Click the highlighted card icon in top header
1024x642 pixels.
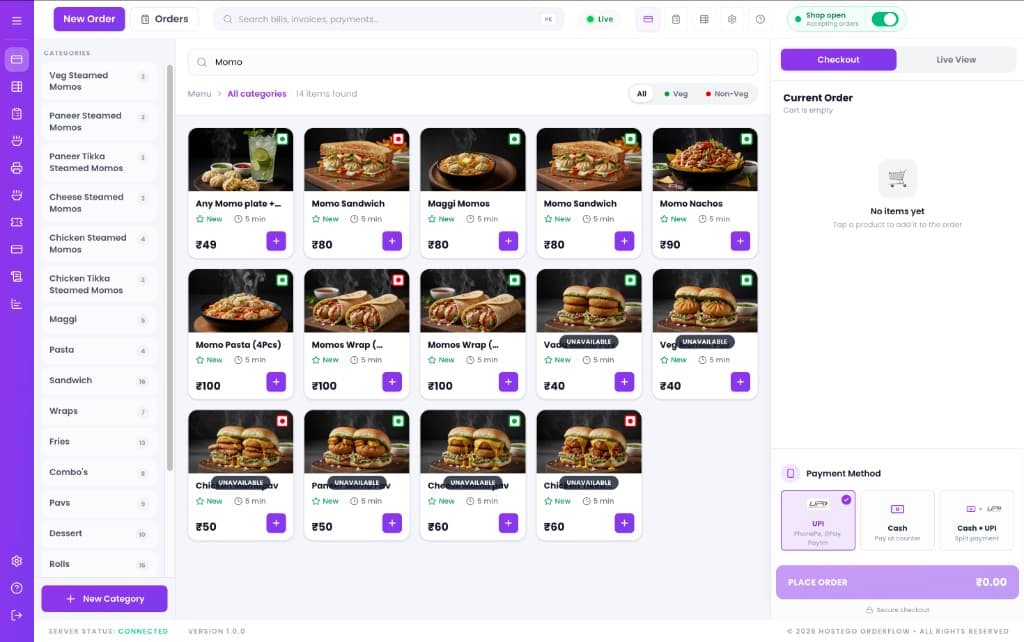(x=648, y=19)
